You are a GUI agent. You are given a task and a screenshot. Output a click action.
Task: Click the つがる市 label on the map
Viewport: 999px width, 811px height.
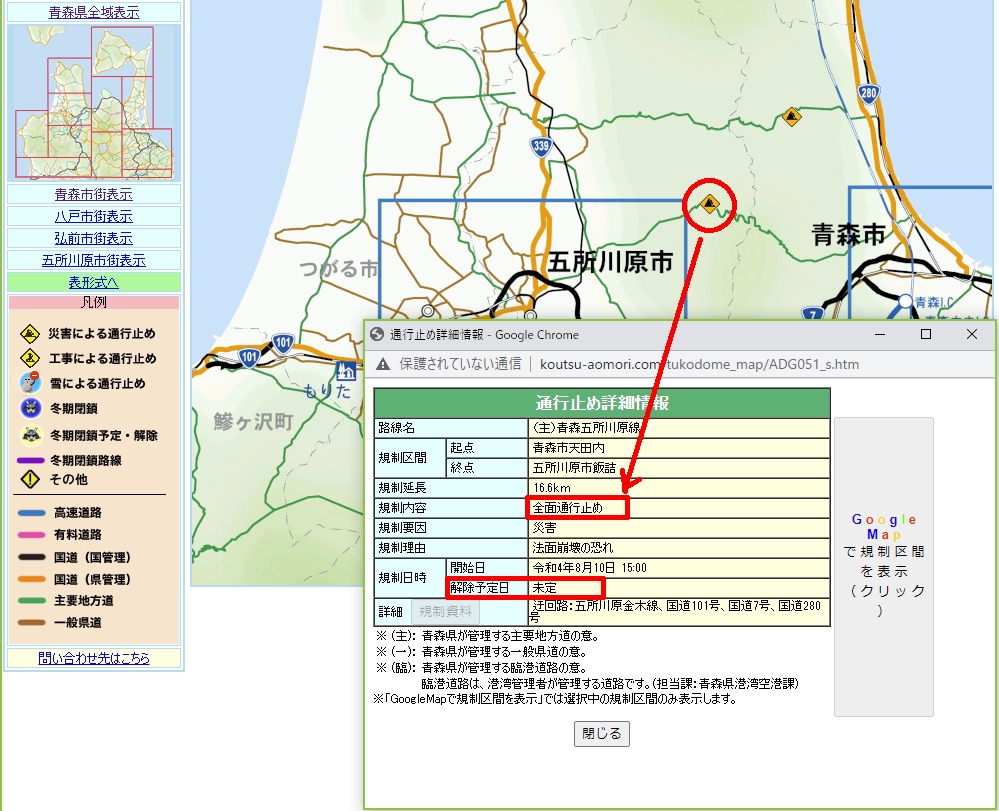tap(338, 269)
